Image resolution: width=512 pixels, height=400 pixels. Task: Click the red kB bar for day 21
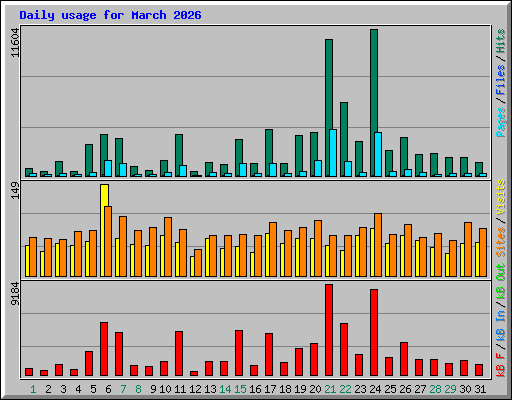329,330
